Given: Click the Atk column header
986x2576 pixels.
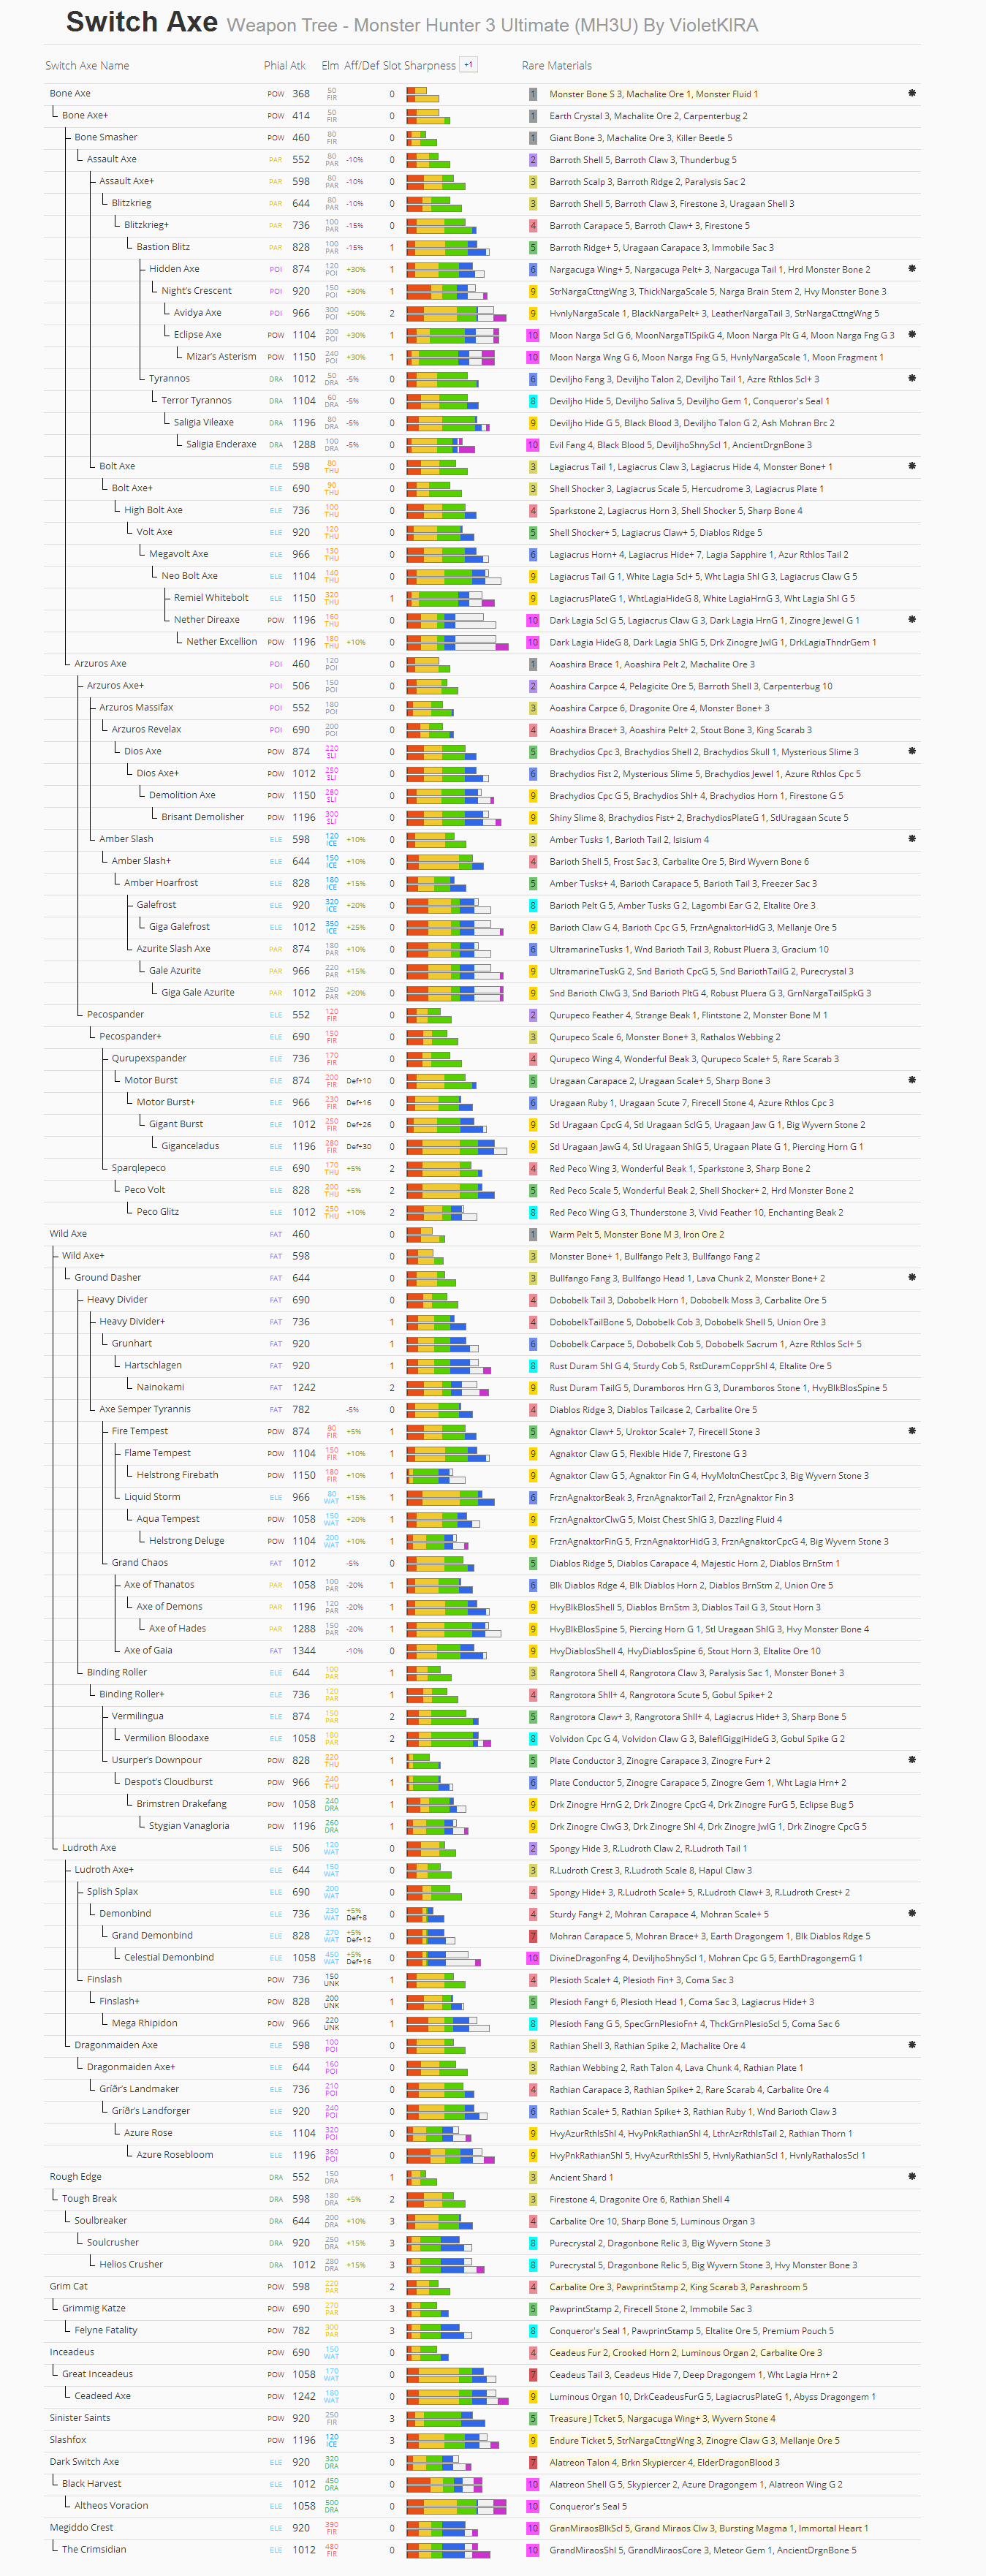Looking at the screenshot, I should (298, 66).
